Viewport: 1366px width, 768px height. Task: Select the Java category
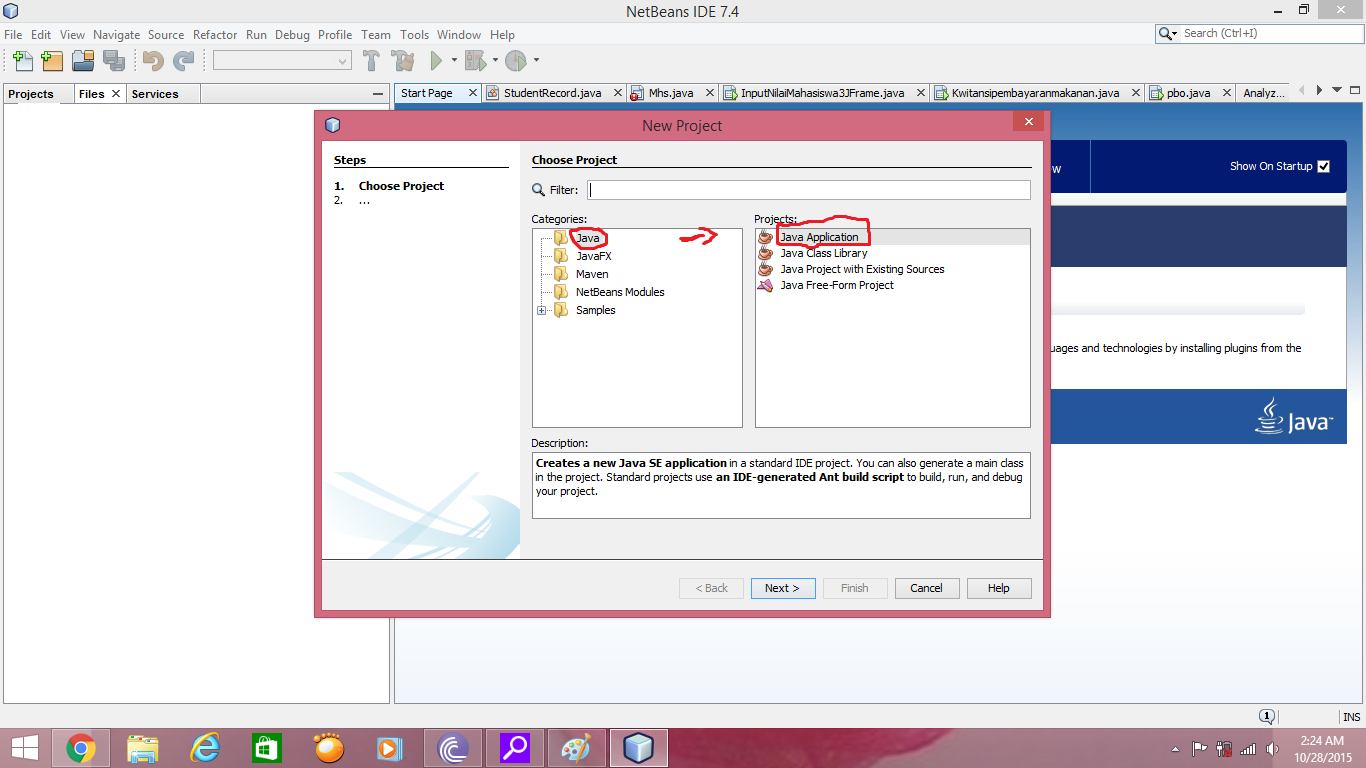tap(587, 238)
